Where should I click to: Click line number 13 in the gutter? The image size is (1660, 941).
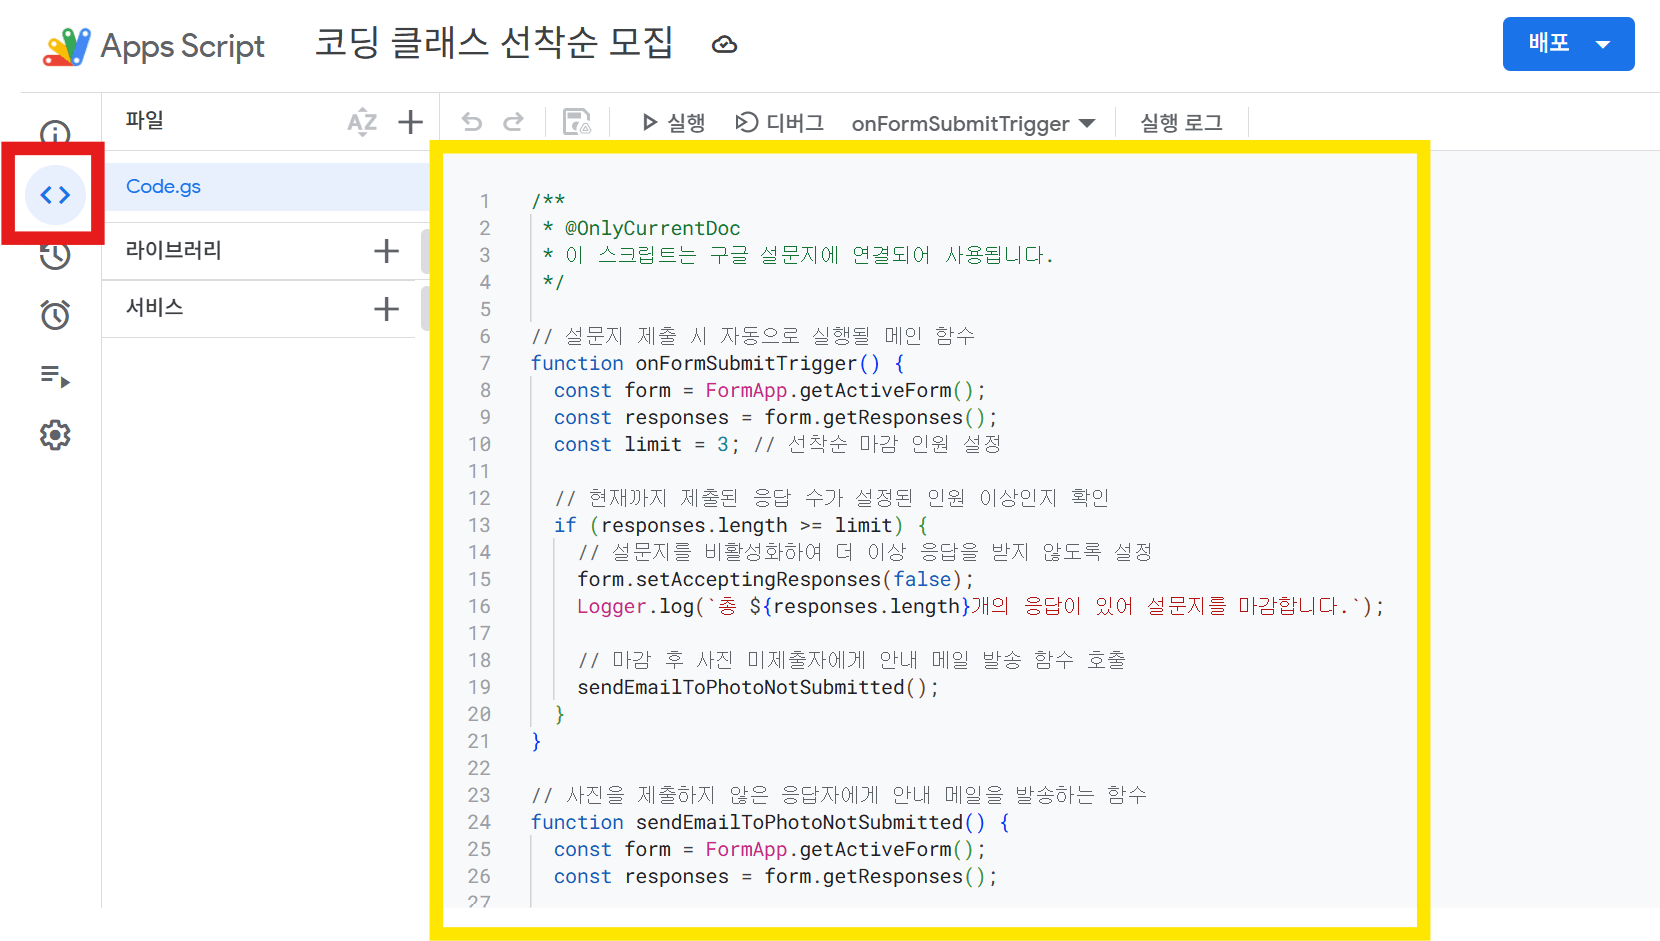pyautogui.click(x=479, y=525)
